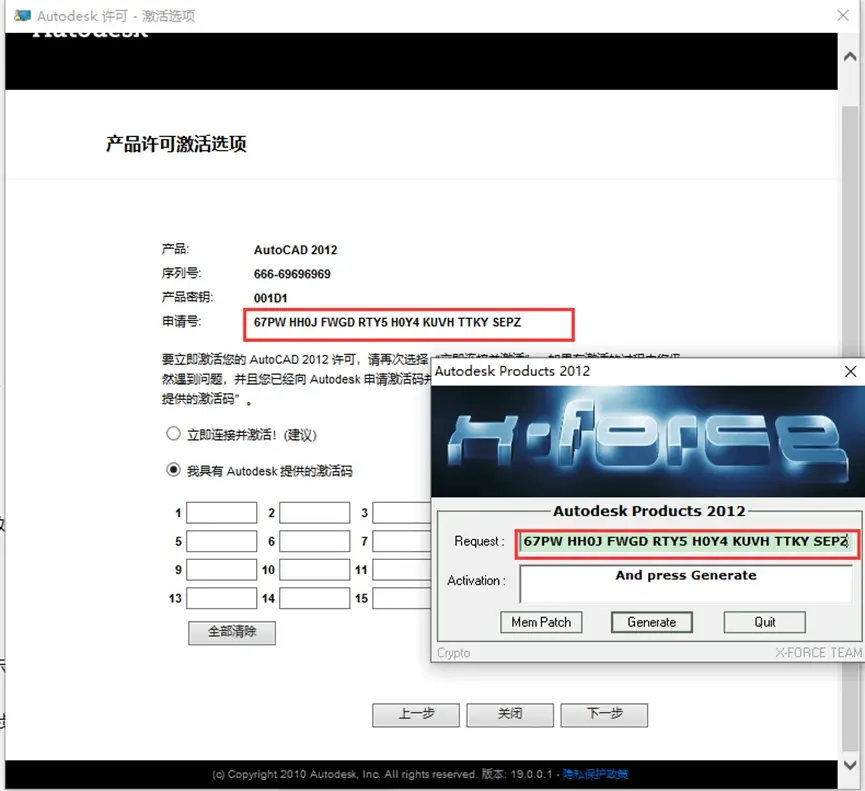Click activation code field 2
The width and height of the screenshot is (865, 791).
coord(314,512)
